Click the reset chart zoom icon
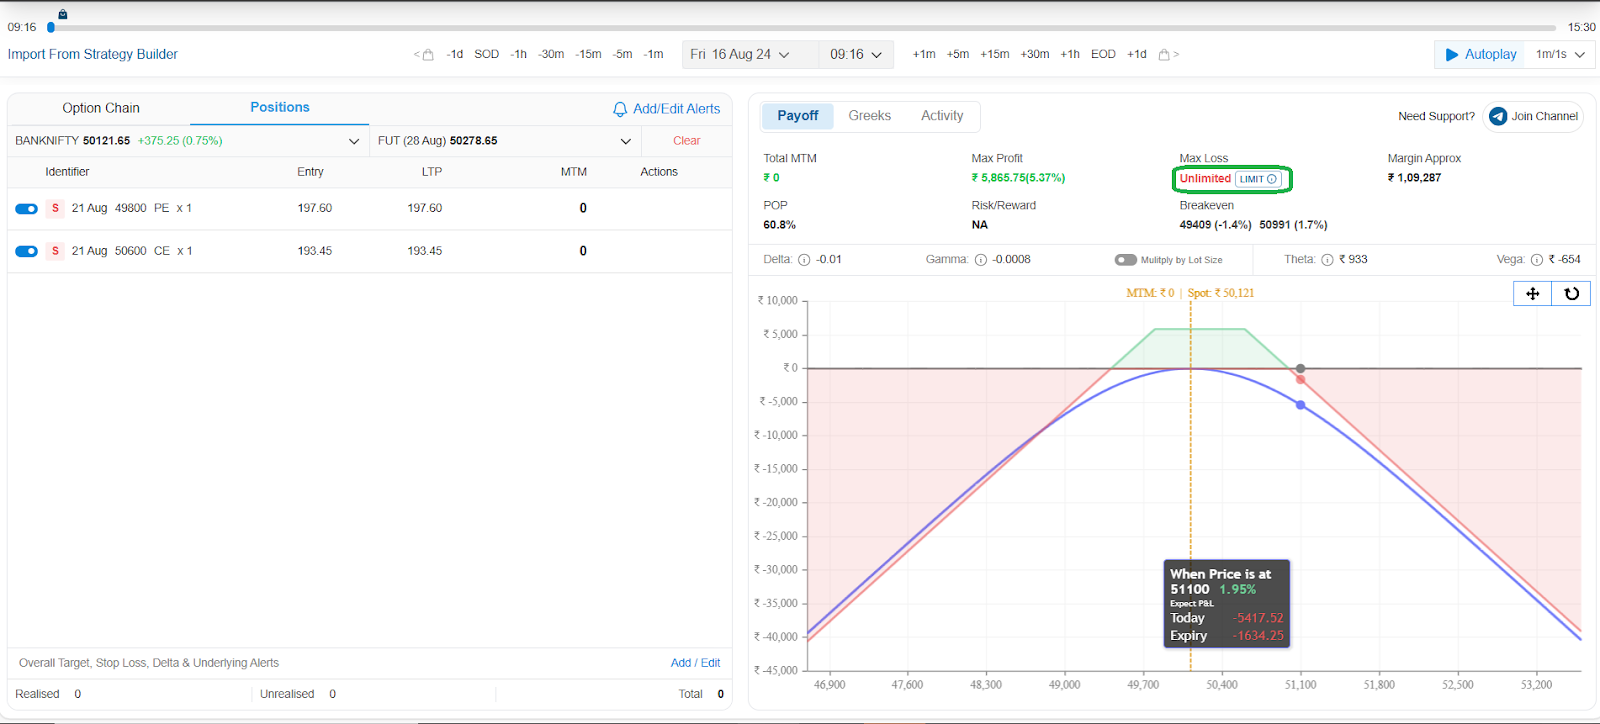The height and width of the screenshot is (724, 1600). [1571, 293]
